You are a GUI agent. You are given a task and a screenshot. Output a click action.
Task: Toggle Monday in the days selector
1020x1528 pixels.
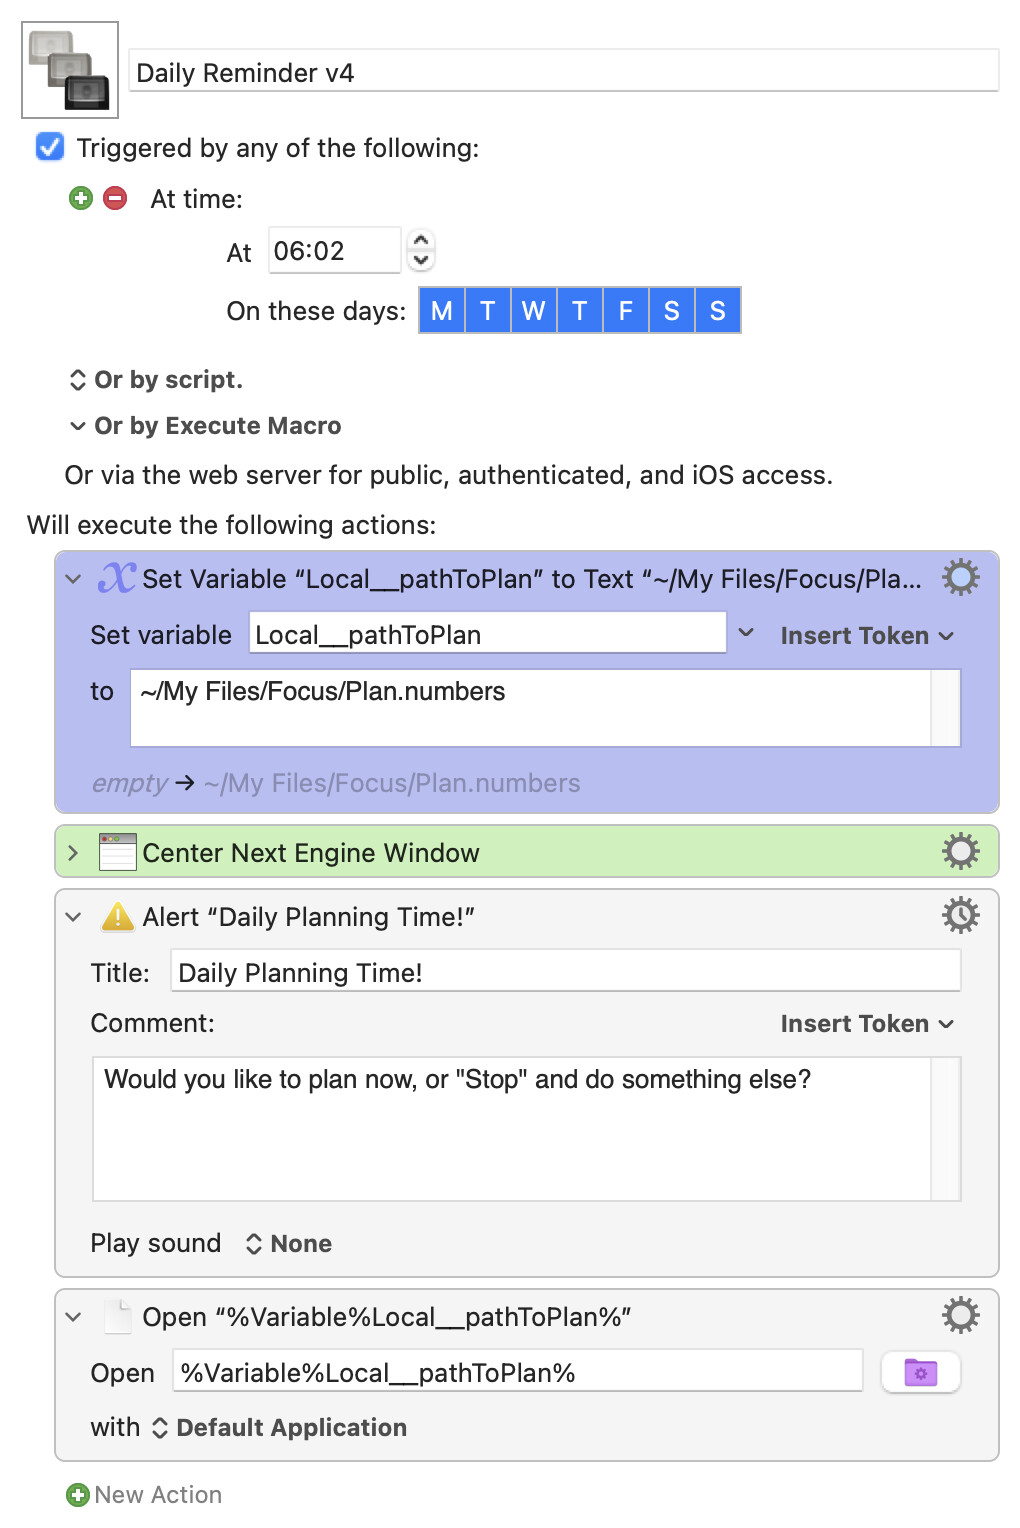pos(442,311)
